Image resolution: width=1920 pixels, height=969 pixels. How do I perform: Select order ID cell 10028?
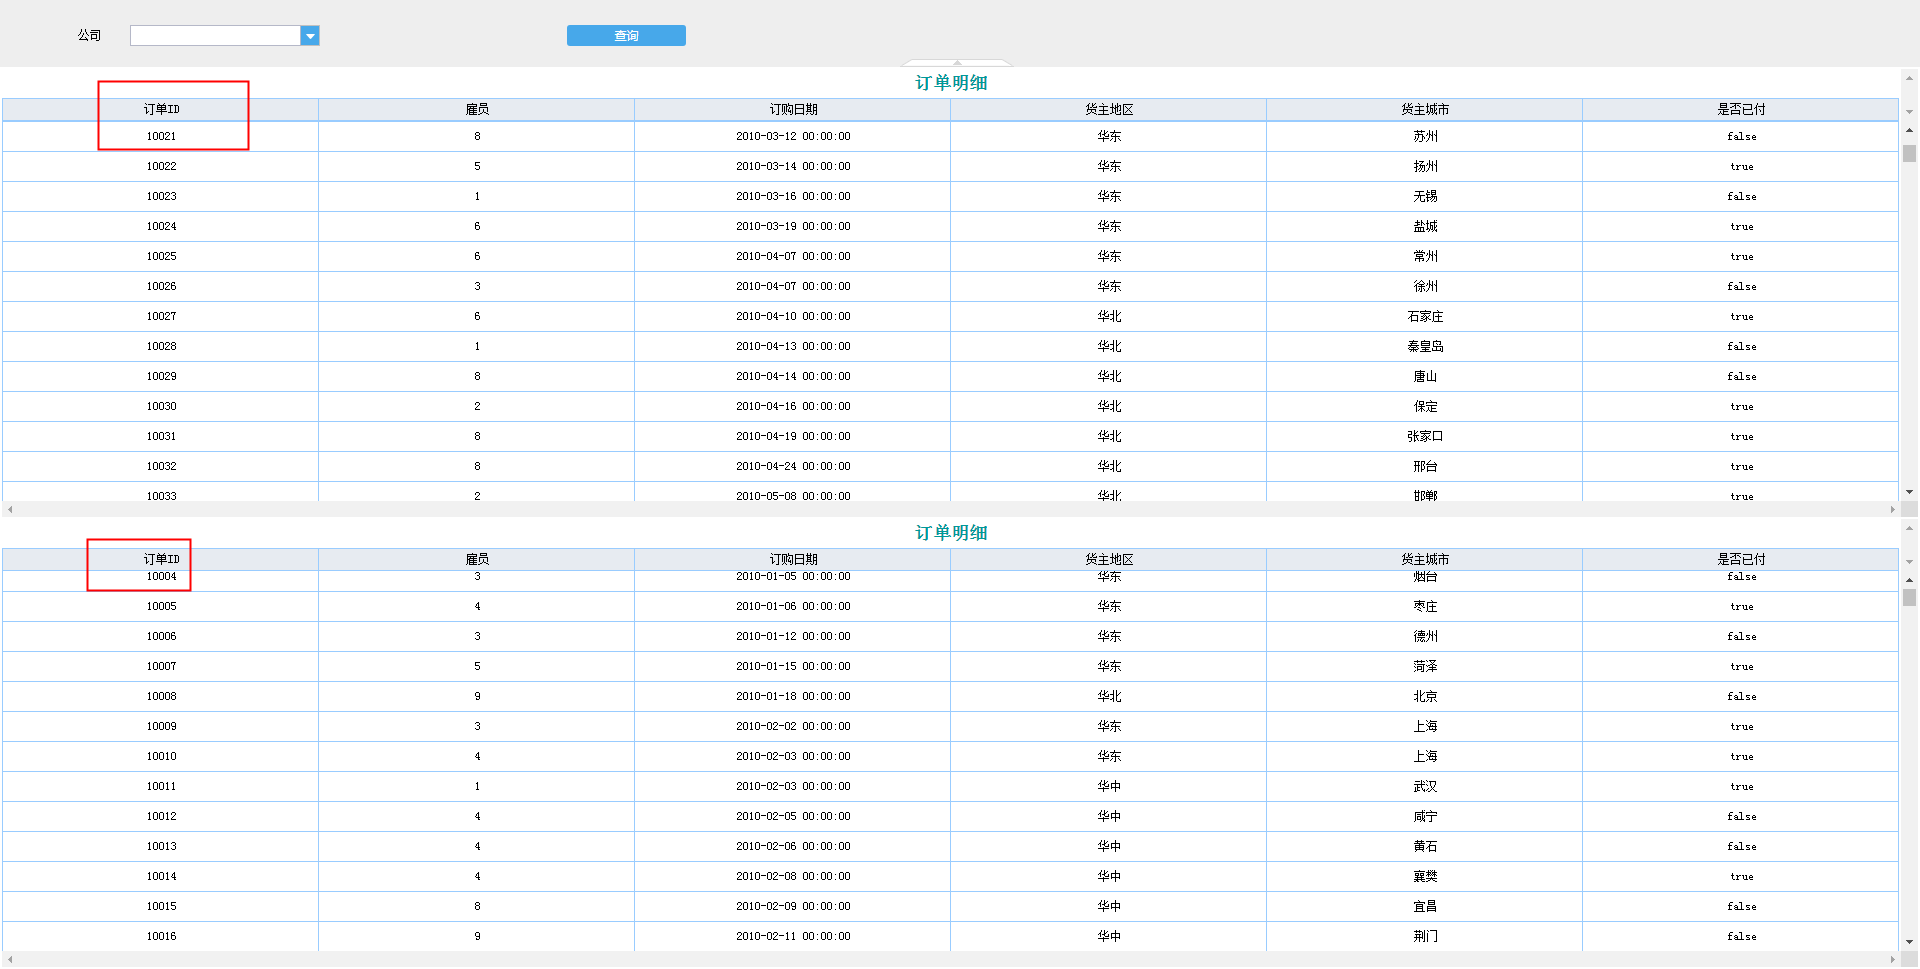(161, 346)
